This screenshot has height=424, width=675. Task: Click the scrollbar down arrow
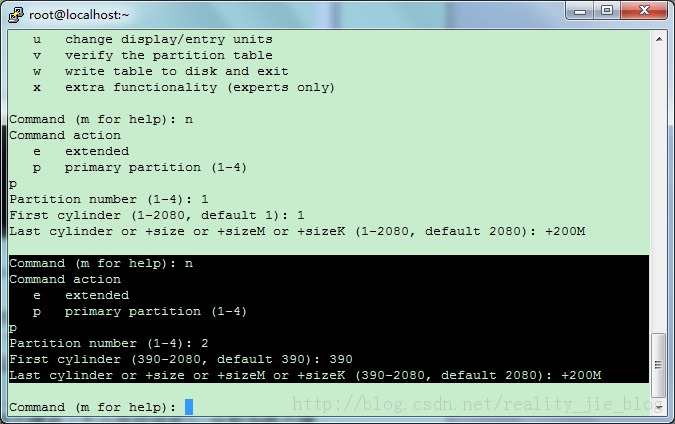click(659, 406)
